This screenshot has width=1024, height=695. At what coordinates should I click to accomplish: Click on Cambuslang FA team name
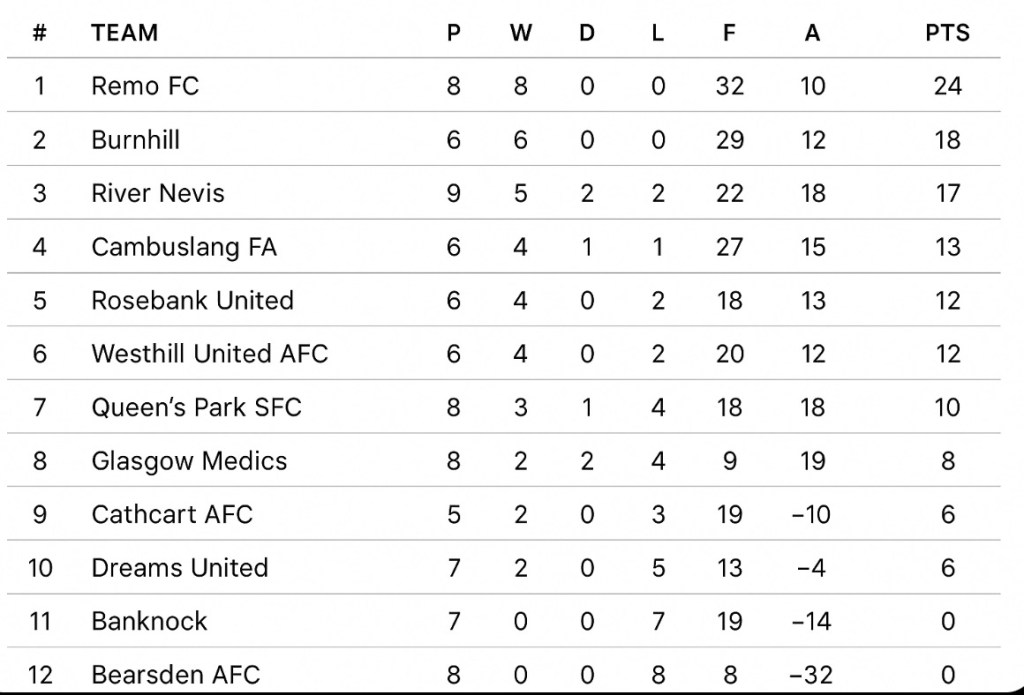pyautogui.click(x=184, y=247)
